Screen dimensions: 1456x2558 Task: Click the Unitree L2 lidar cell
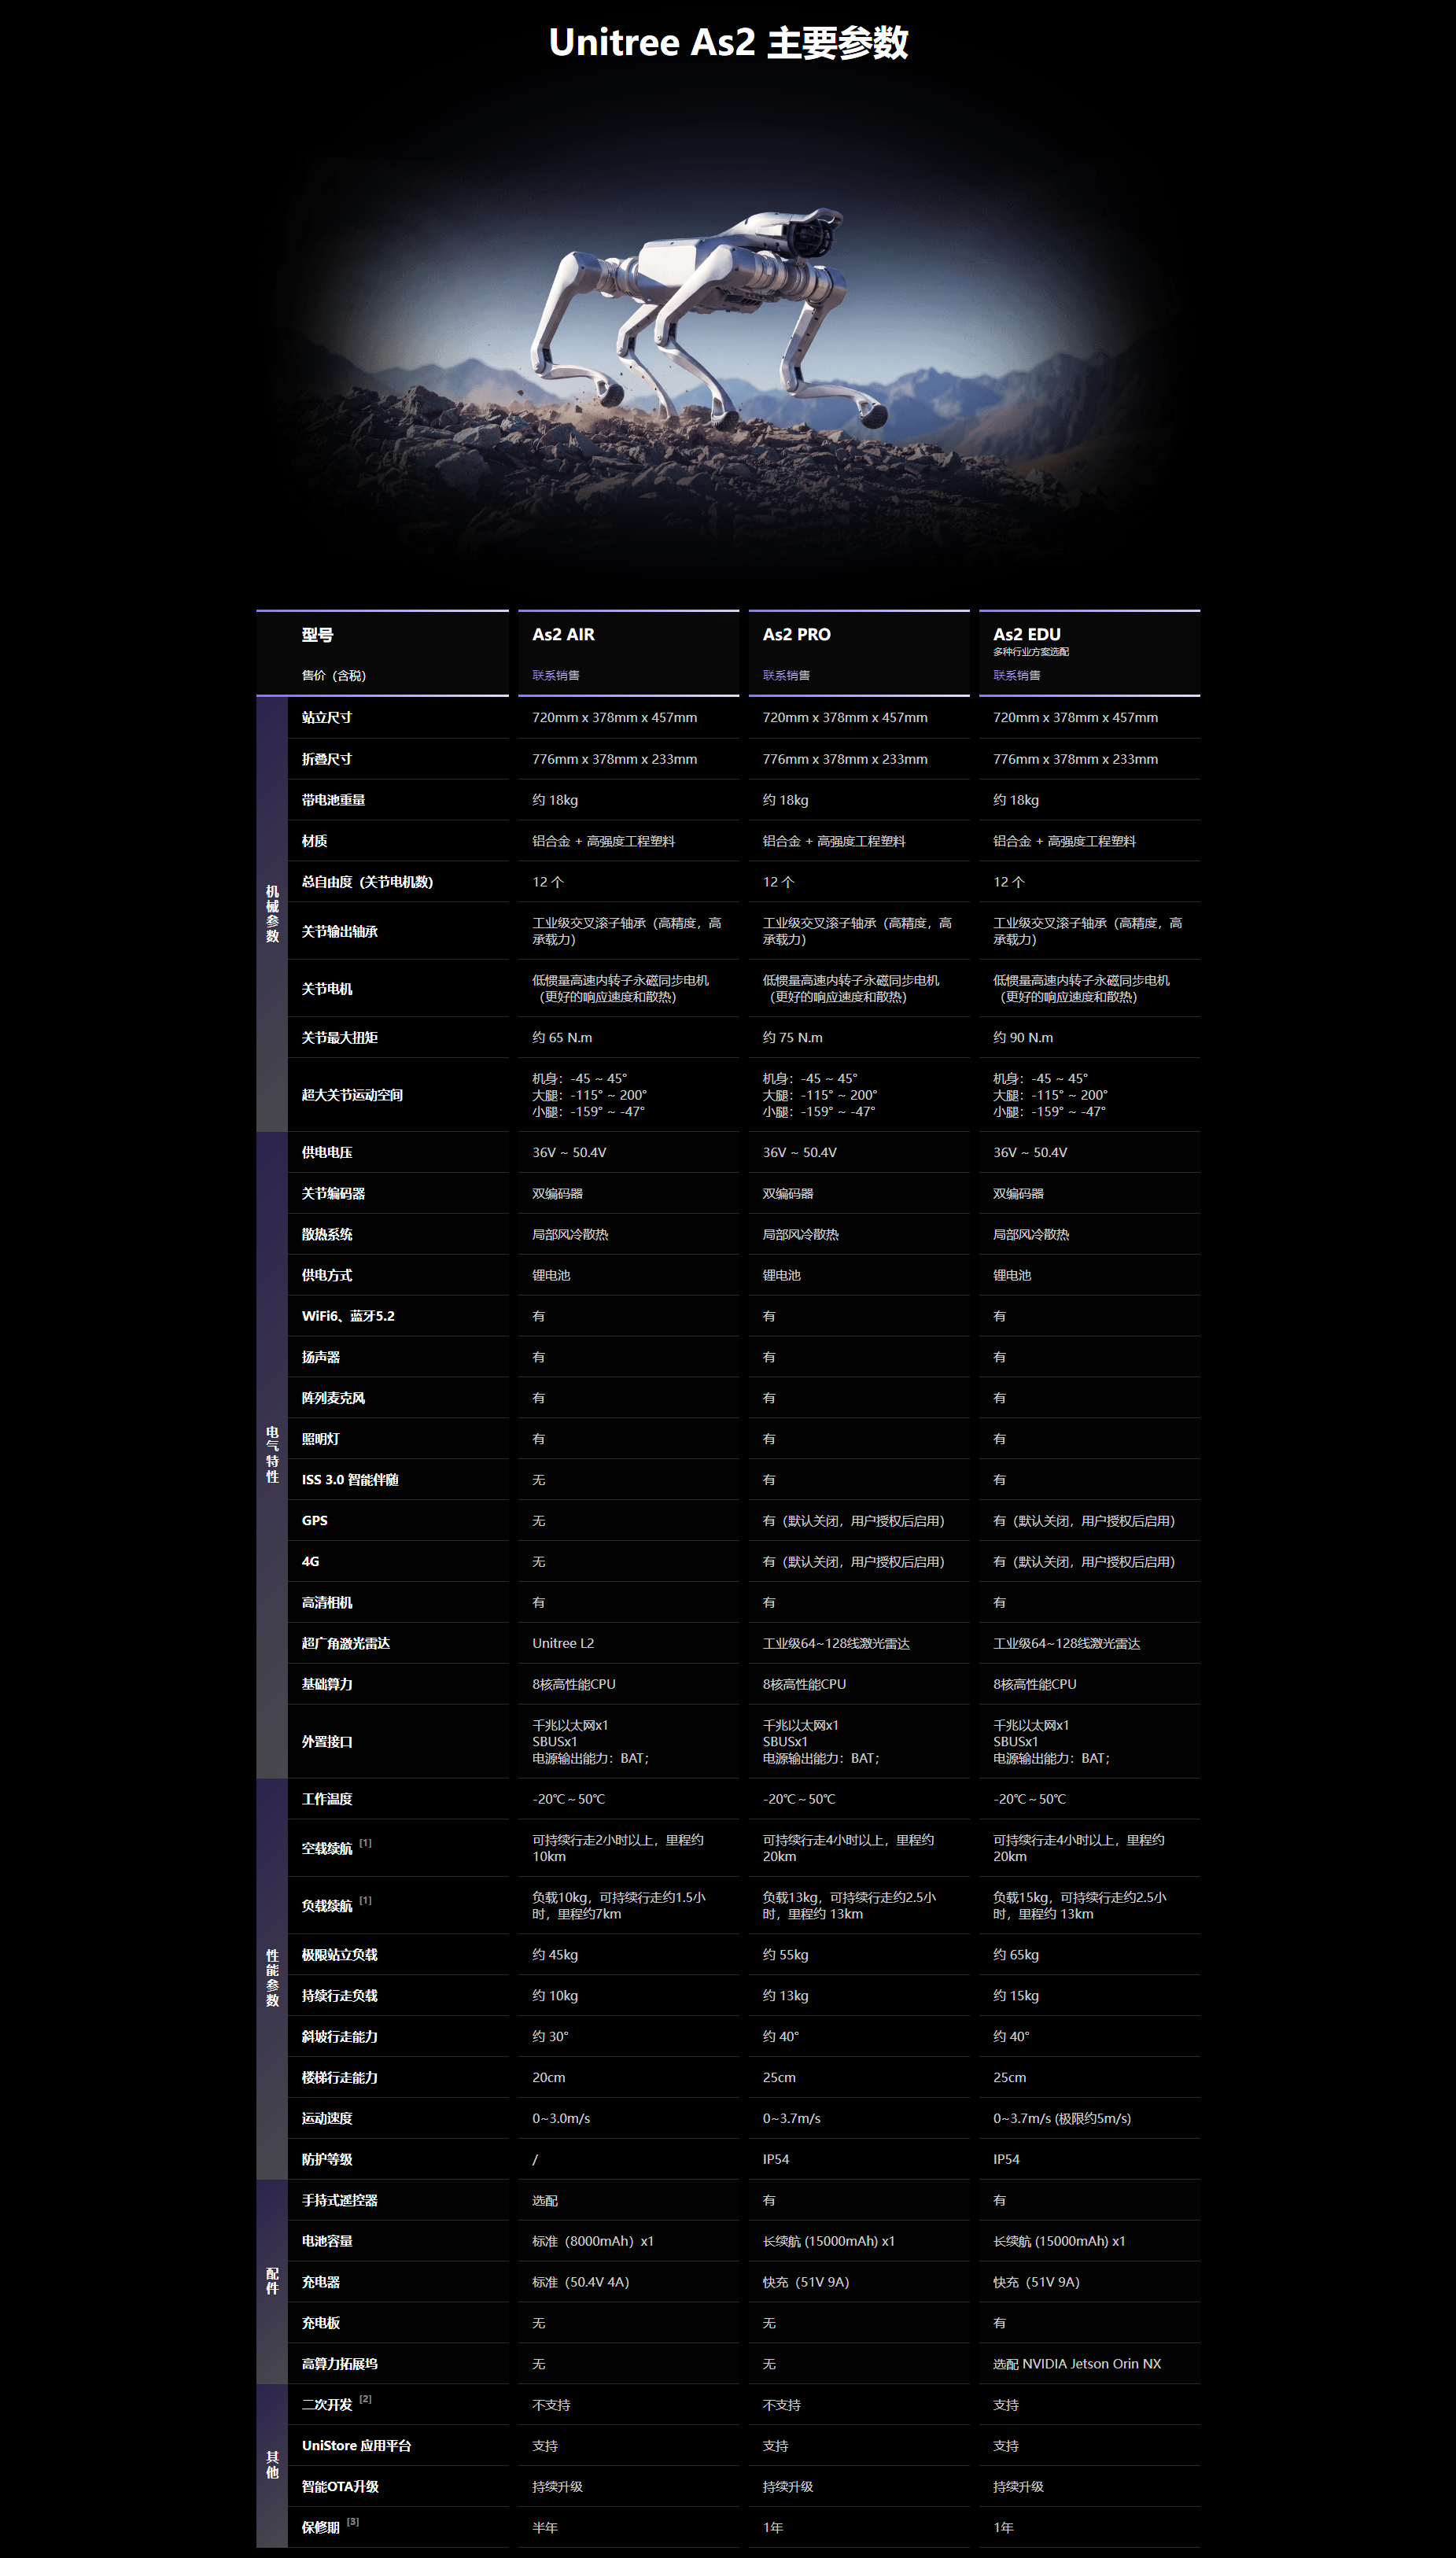[562, 1643]
